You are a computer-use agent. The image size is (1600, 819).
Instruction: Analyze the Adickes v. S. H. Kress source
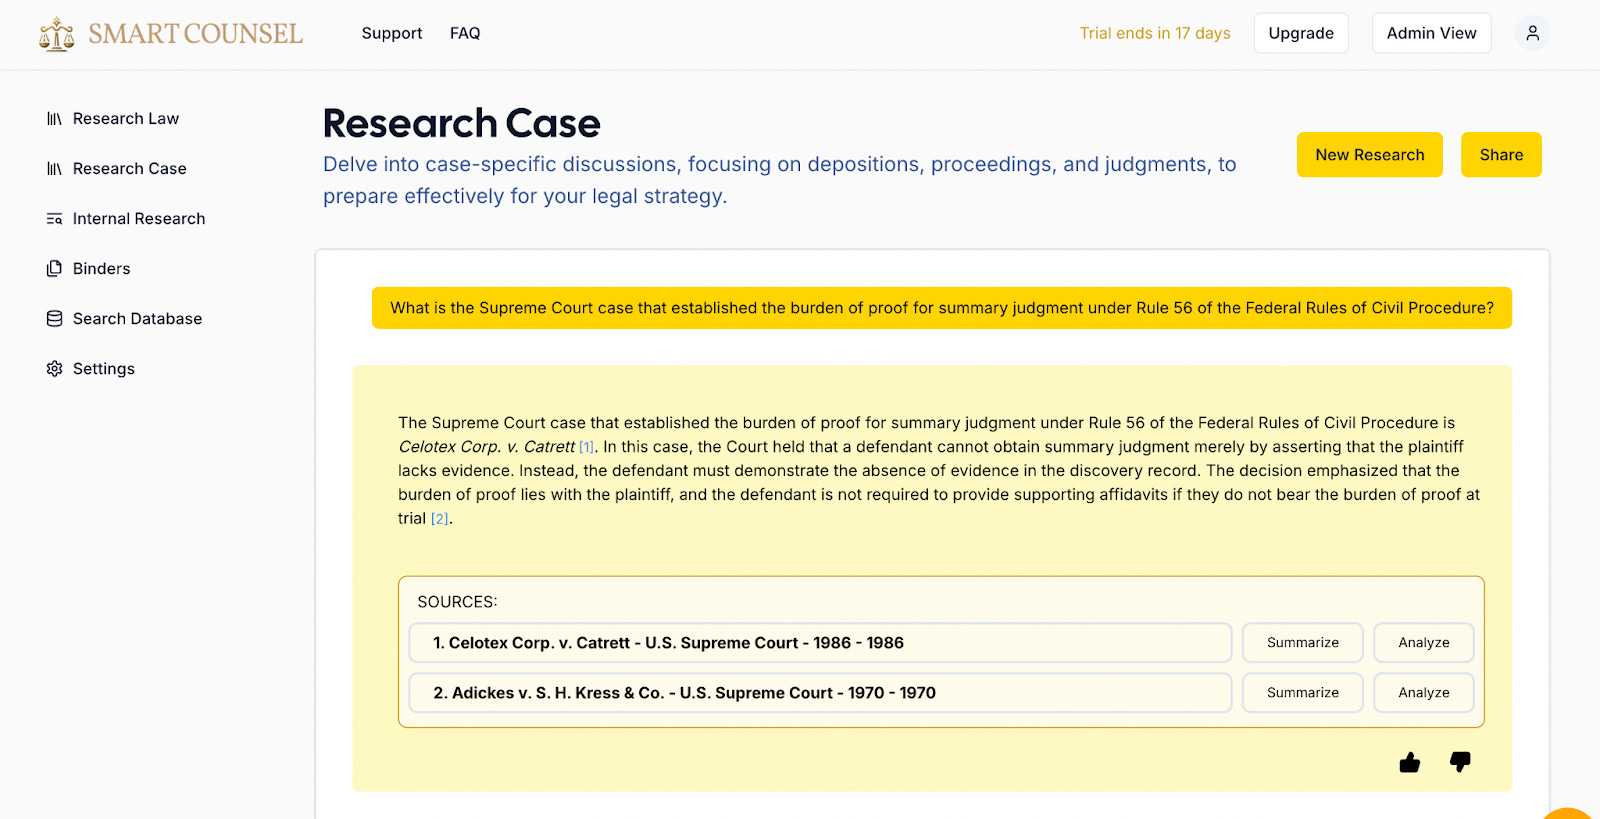pos(1424,693)
